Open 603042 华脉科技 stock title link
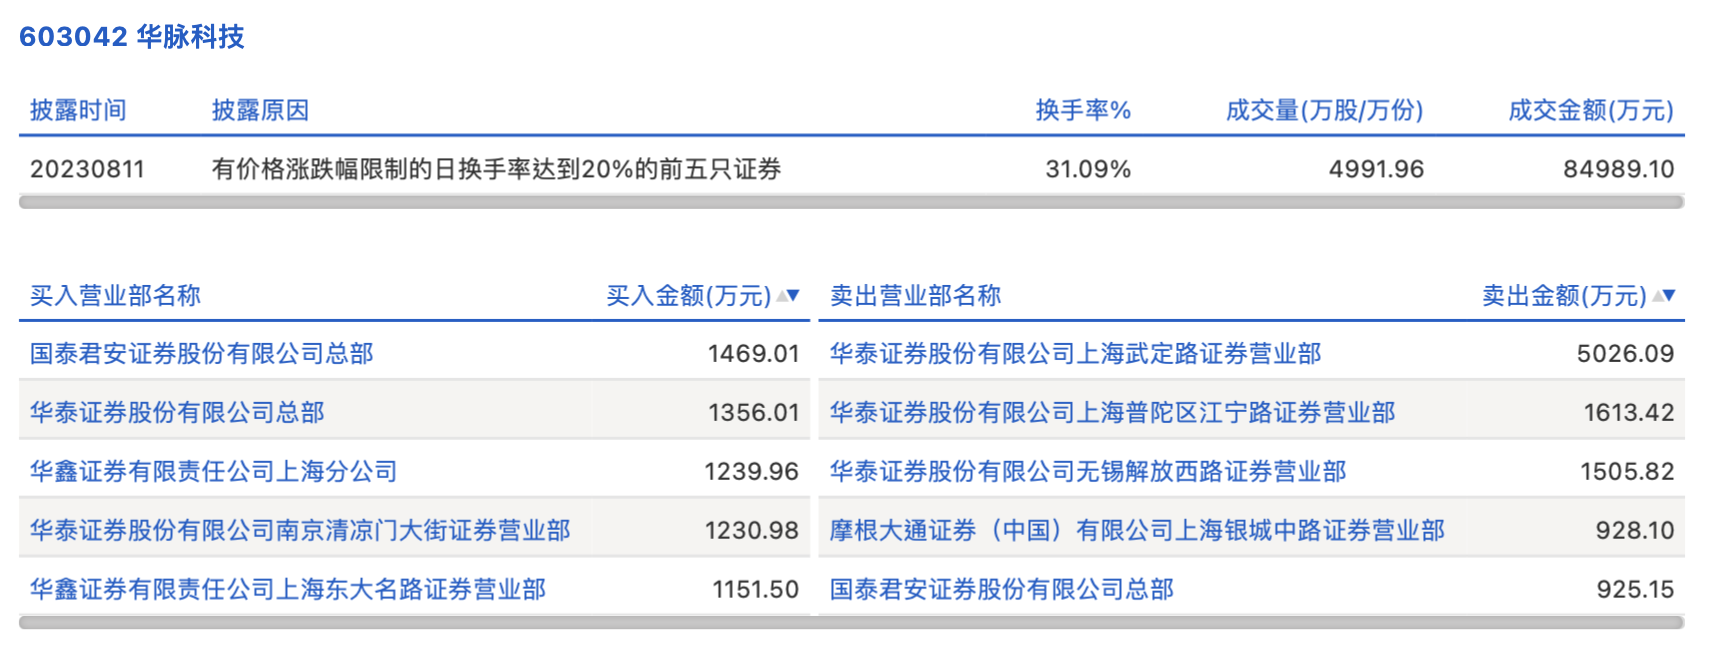This screenshot has height=650, width=1710. coord(132,37)
